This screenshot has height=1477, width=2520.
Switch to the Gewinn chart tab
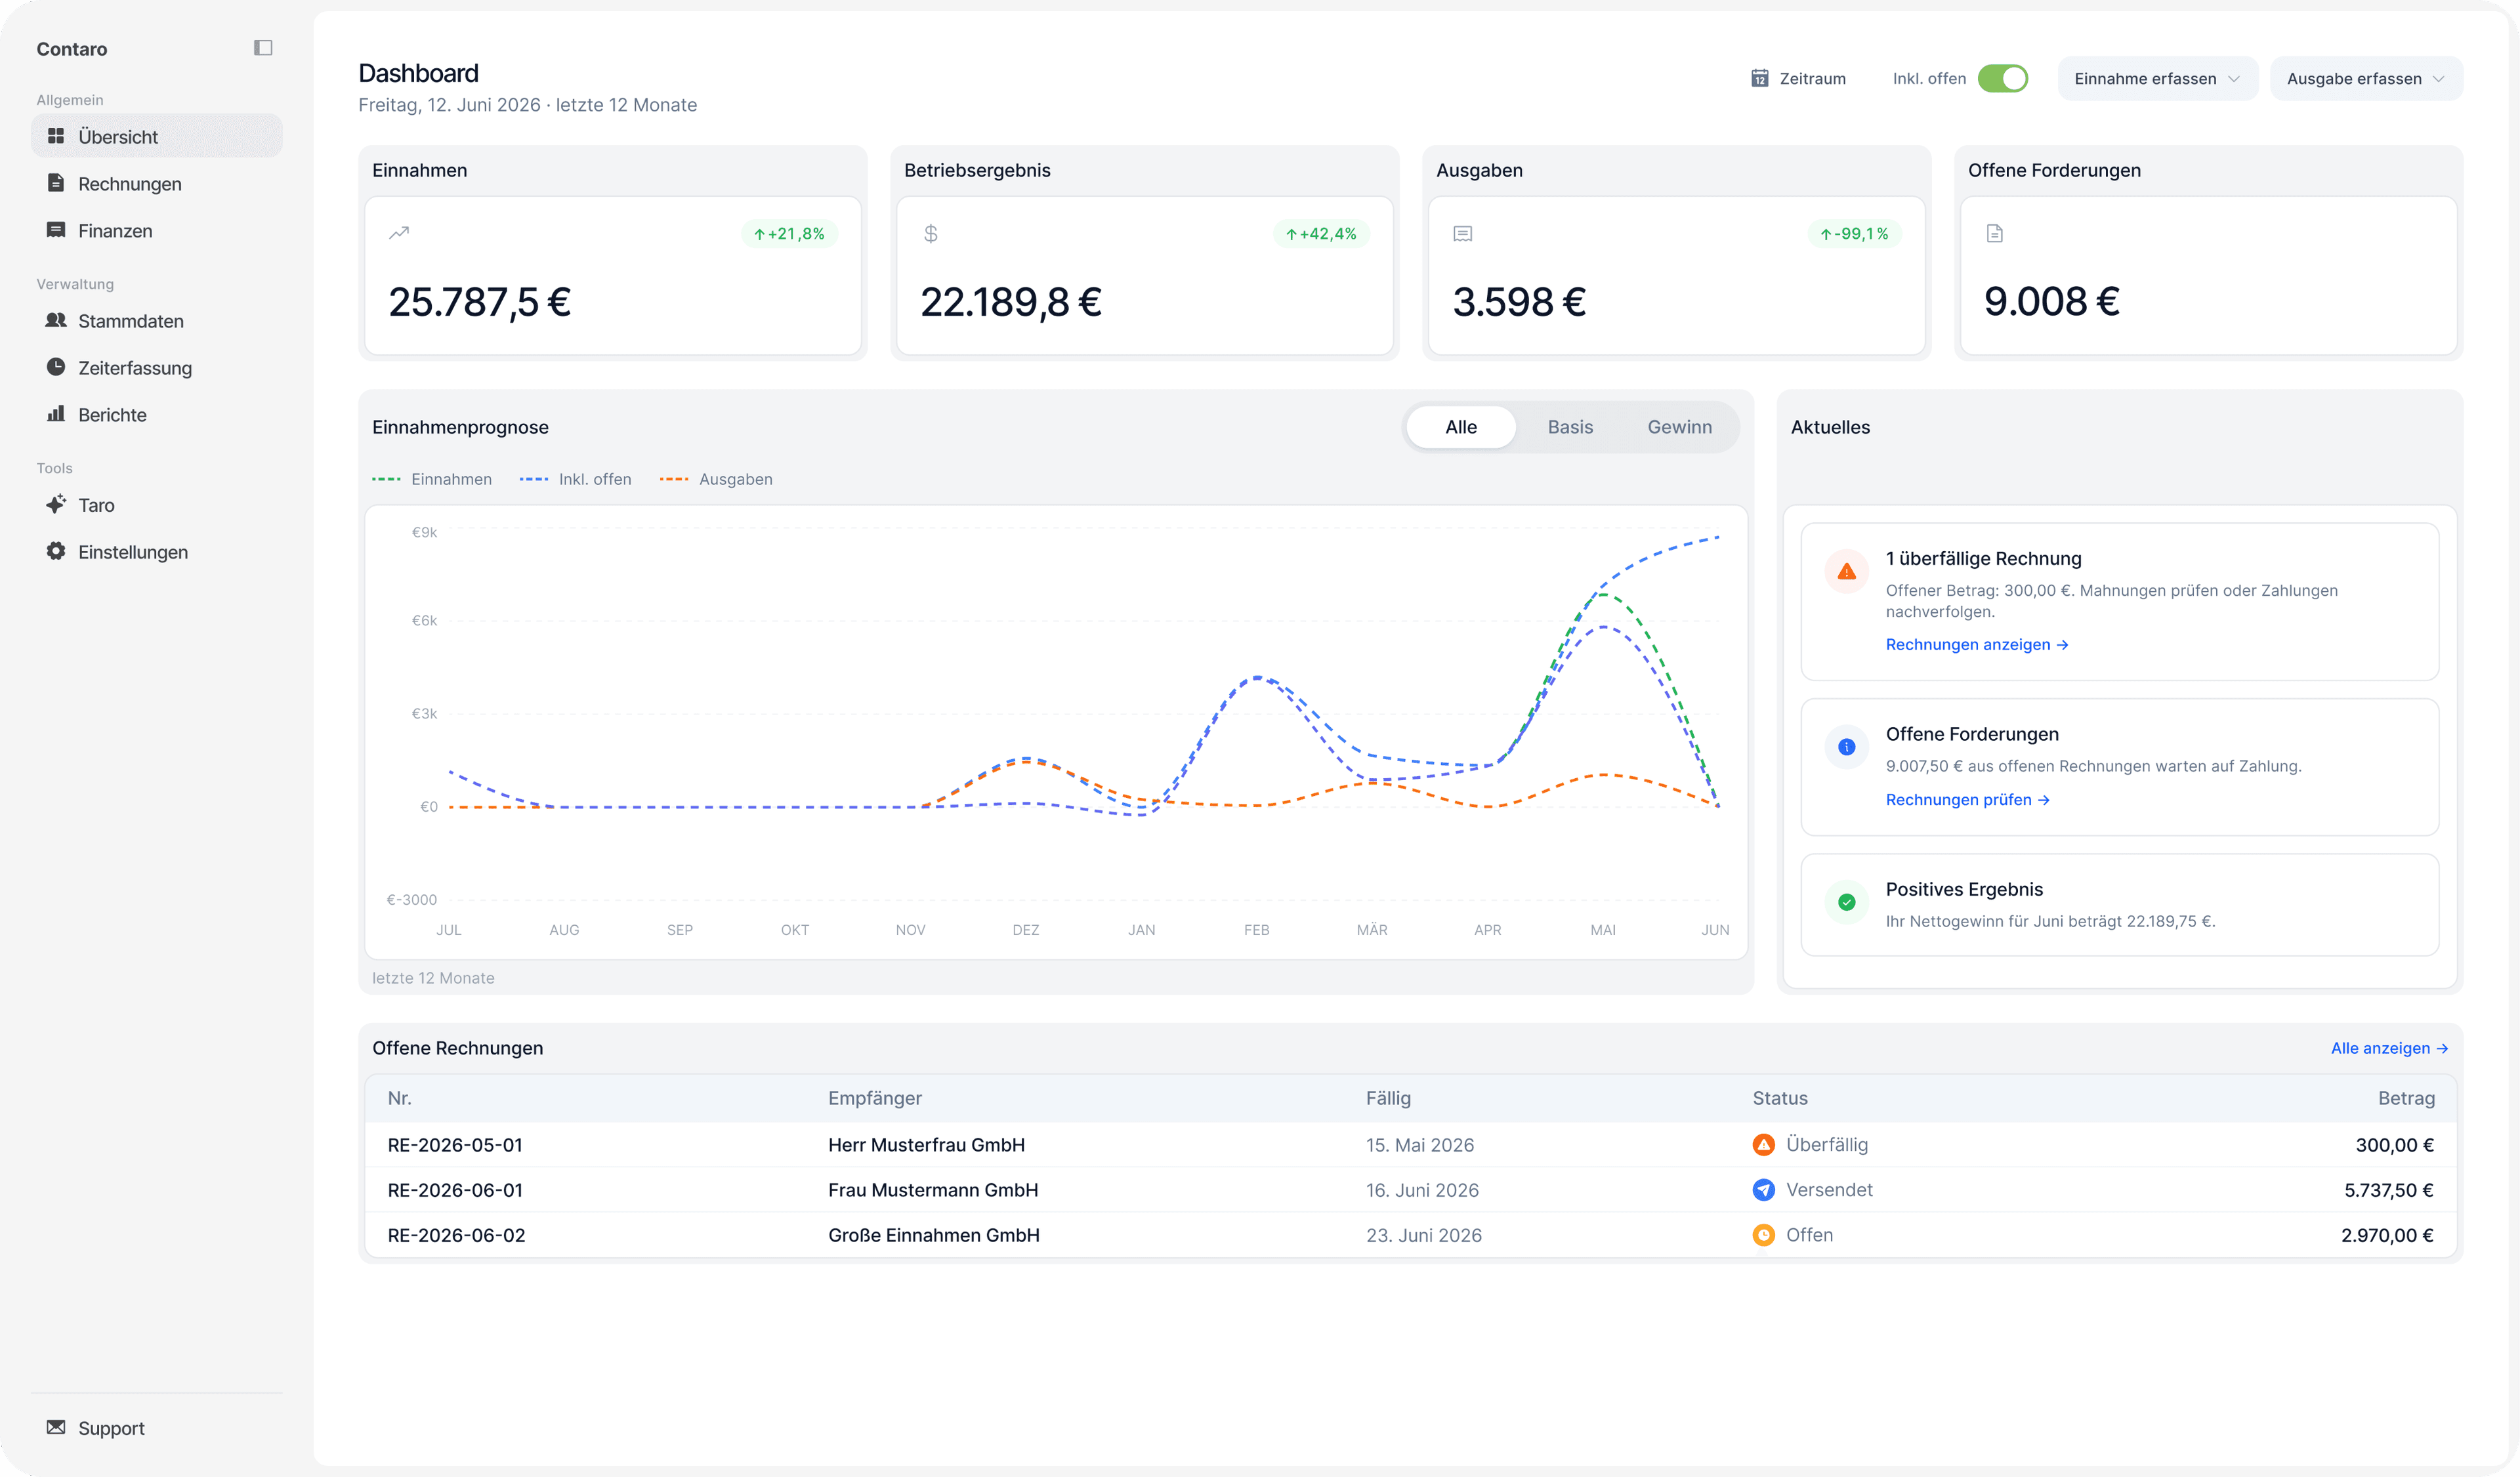(1680, 427)
